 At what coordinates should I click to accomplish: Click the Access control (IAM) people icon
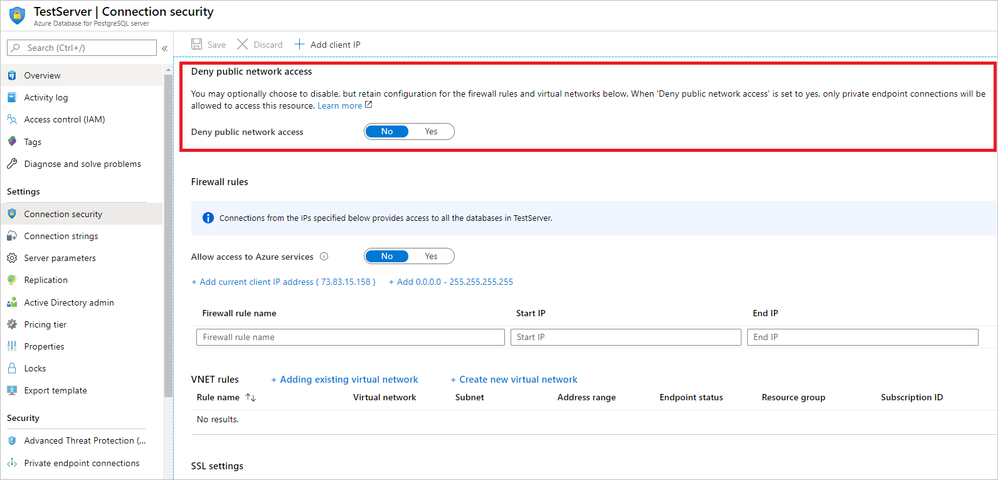click(11, 120)
